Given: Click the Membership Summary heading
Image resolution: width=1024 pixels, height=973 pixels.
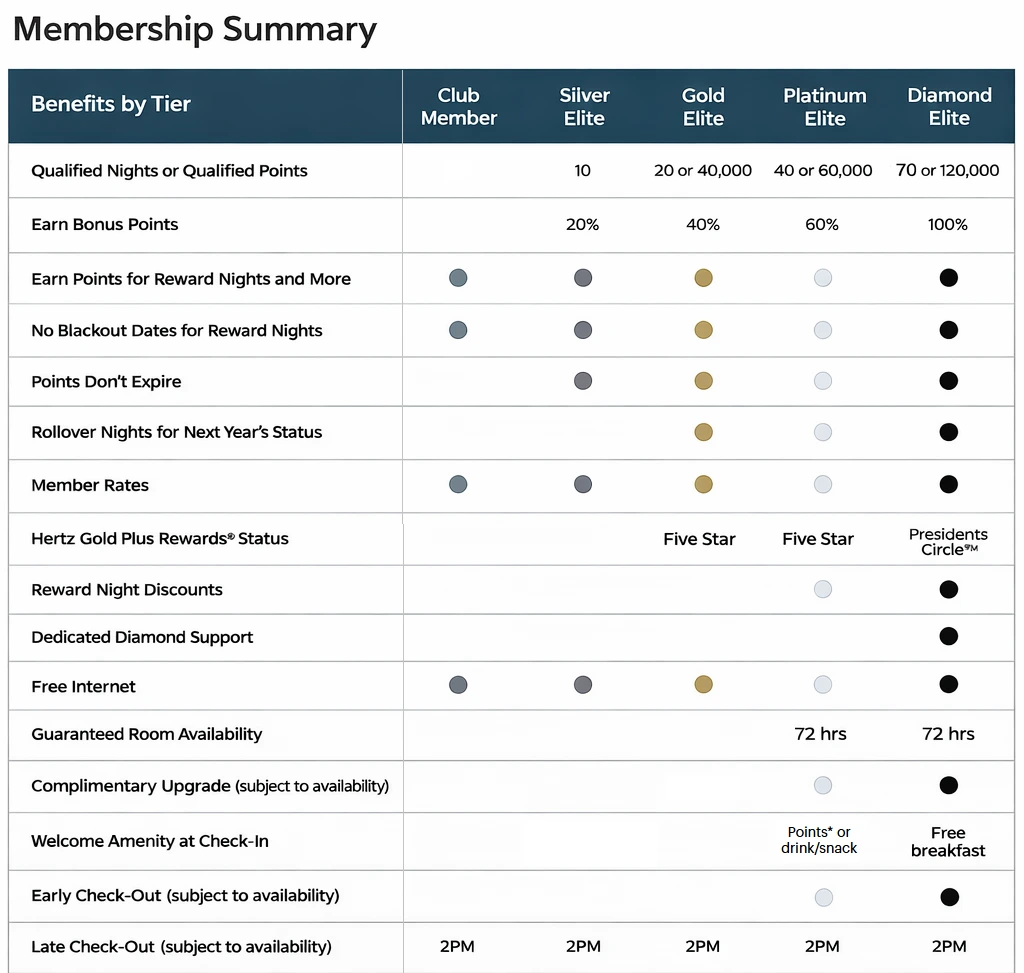Looking at the screenshot, I should (x=195, y=30).
